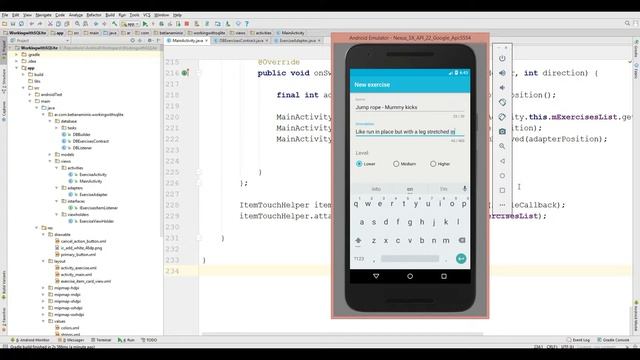Image resolution: width=640 pixels, height=360 pixels.
Task: Click the emulator volume up icon
Action: tap(502, 73)
